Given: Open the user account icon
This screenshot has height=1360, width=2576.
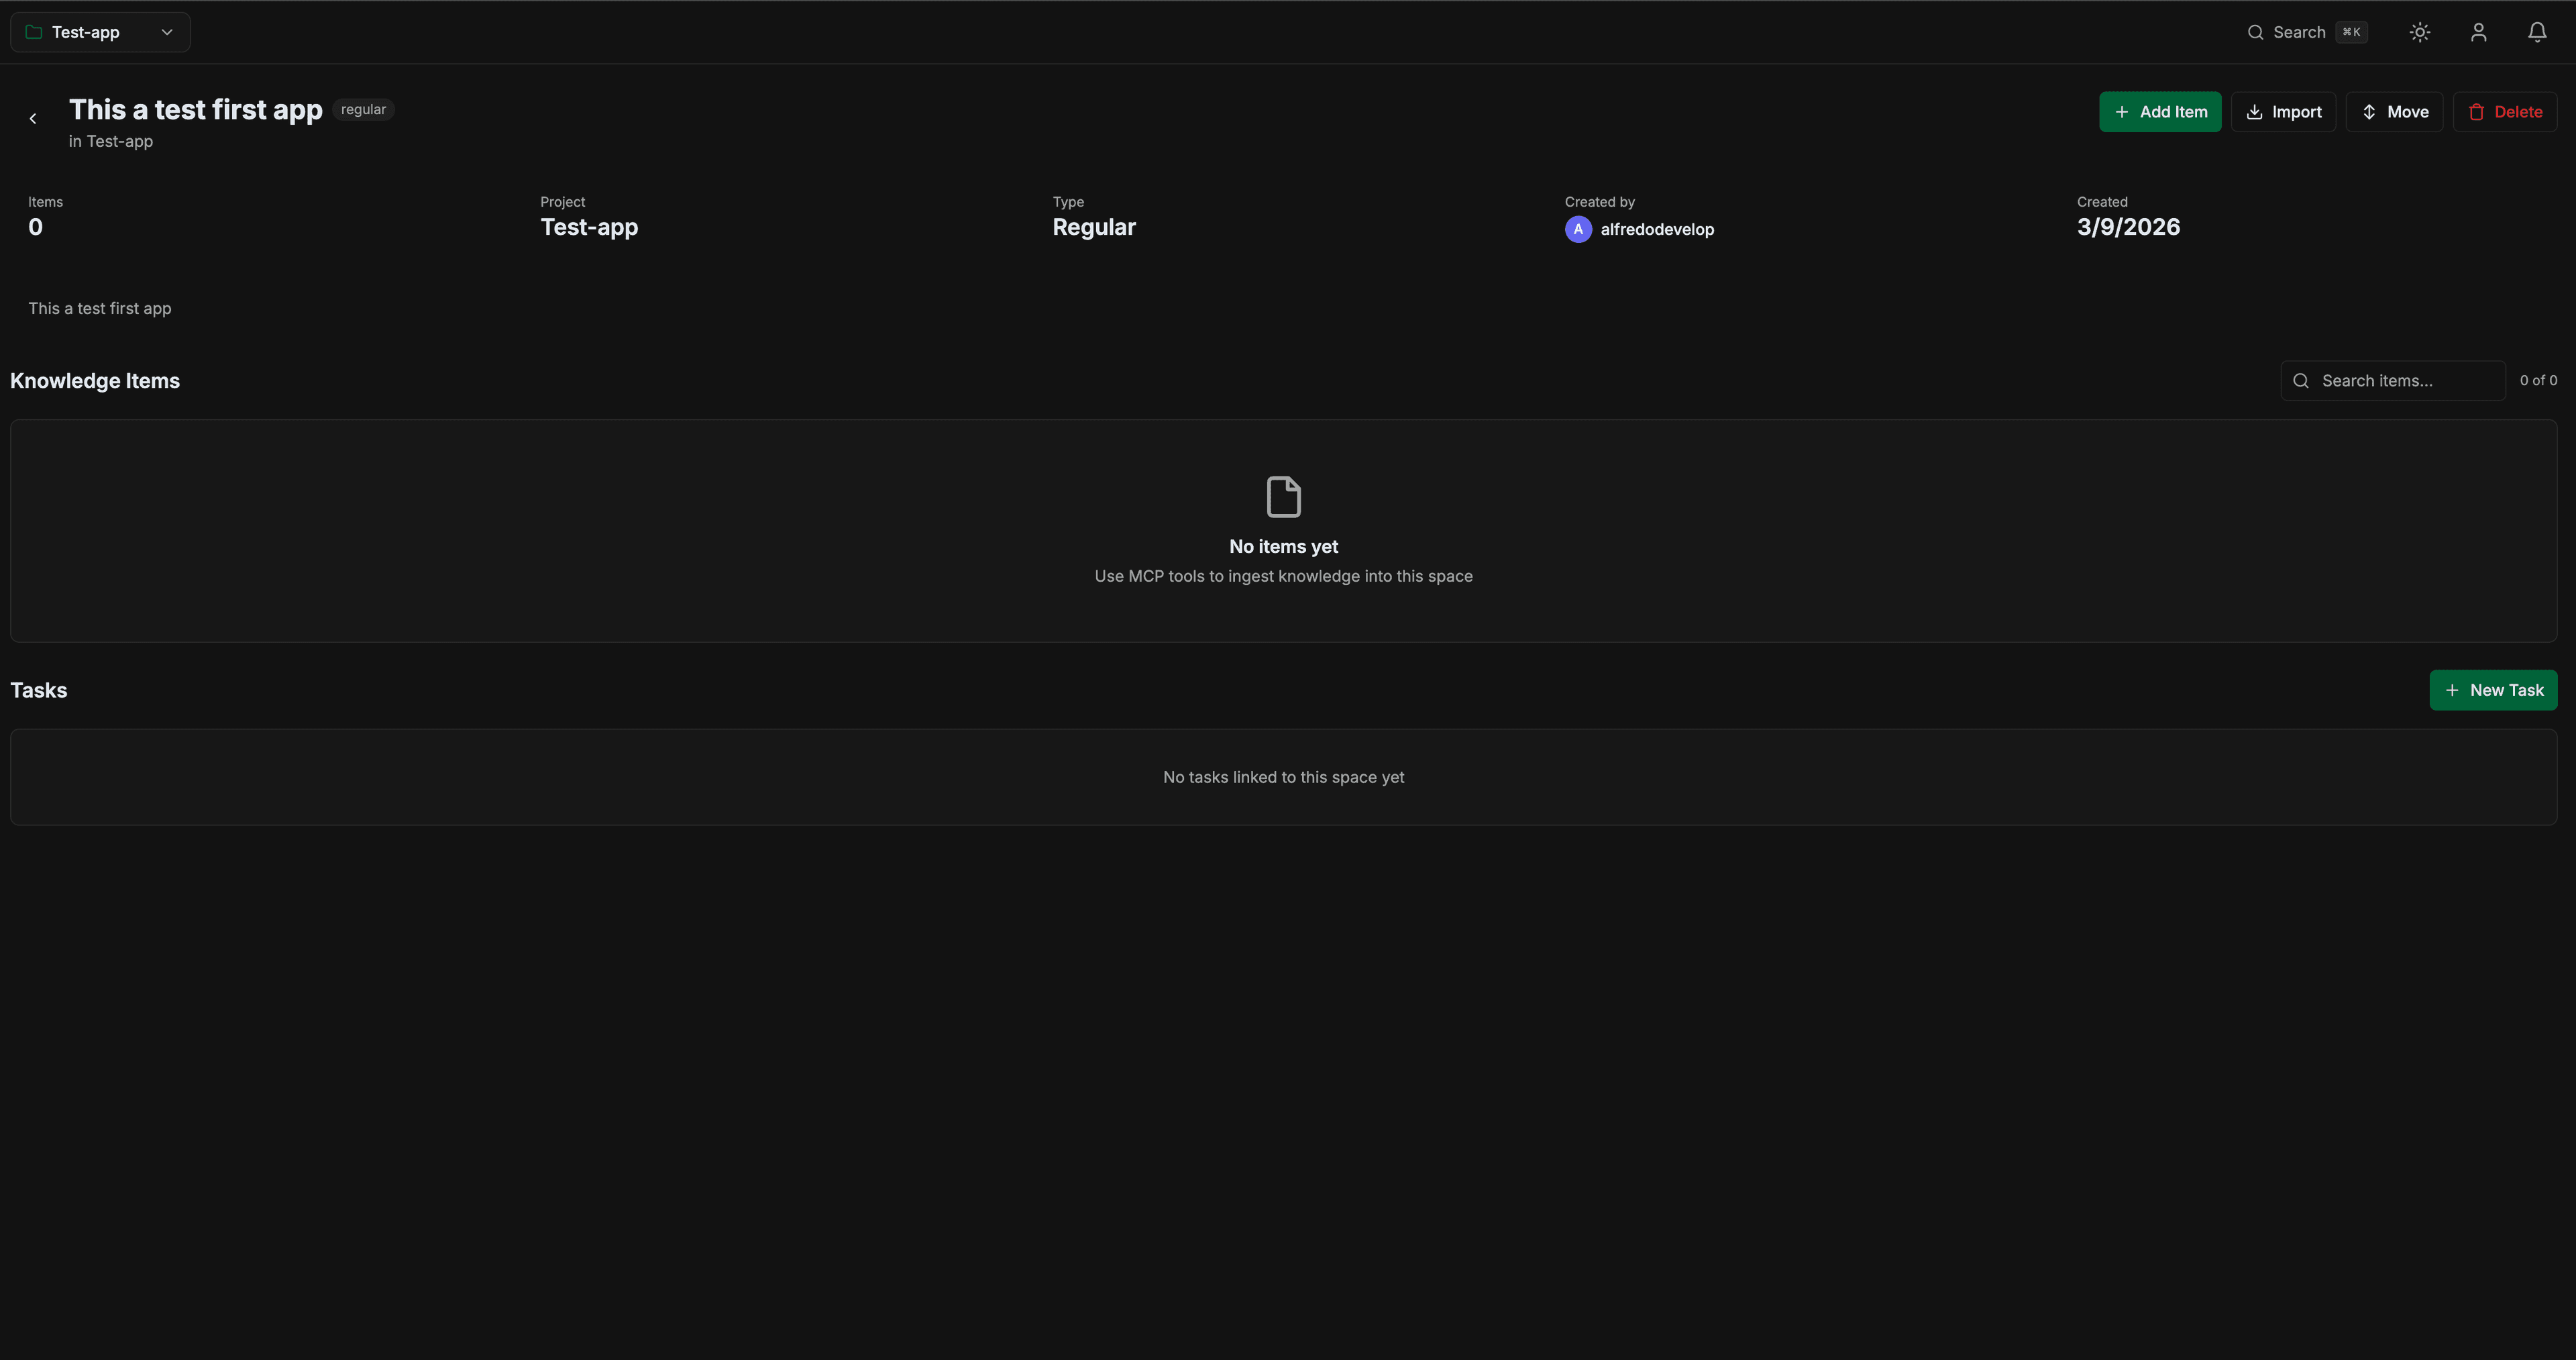Looking at the screenshot, I should 2478,31.
